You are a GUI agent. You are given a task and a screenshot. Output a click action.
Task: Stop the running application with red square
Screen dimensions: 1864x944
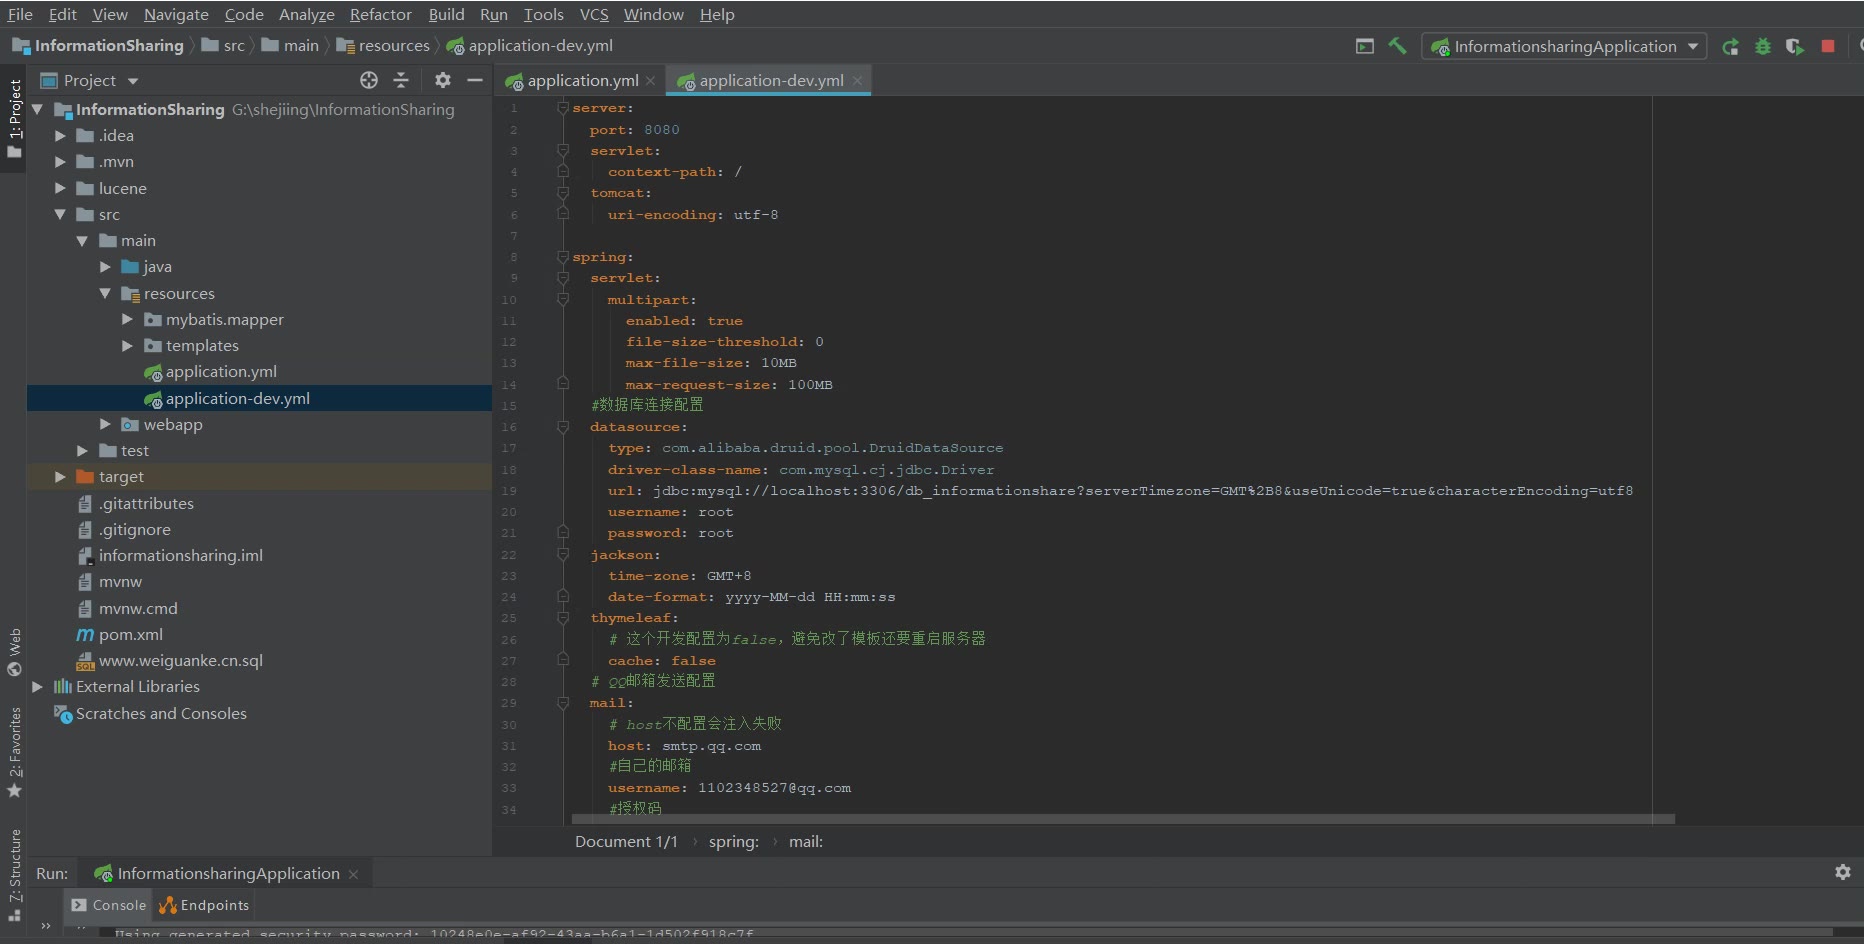(1828, 46)
